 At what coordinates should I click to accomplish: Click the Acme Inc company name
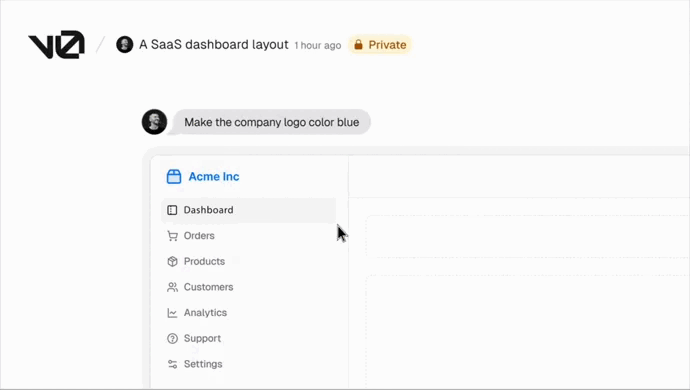[x=214, y=177]
